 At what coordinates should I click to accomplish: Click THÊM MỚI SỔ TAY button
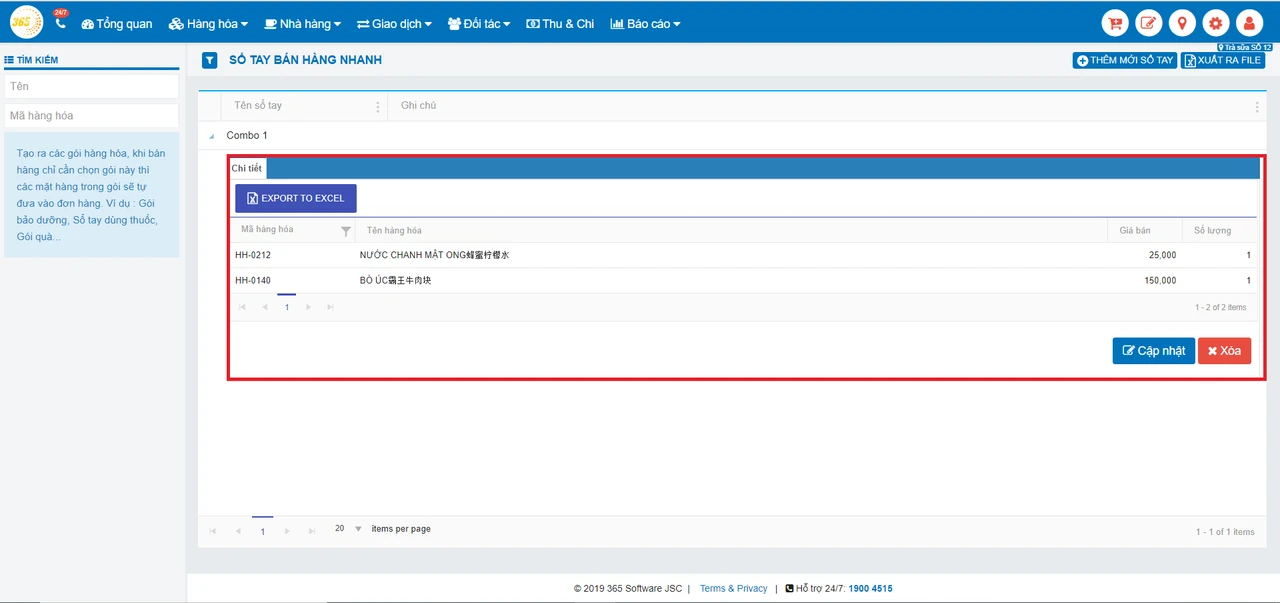pos(1125,60)
